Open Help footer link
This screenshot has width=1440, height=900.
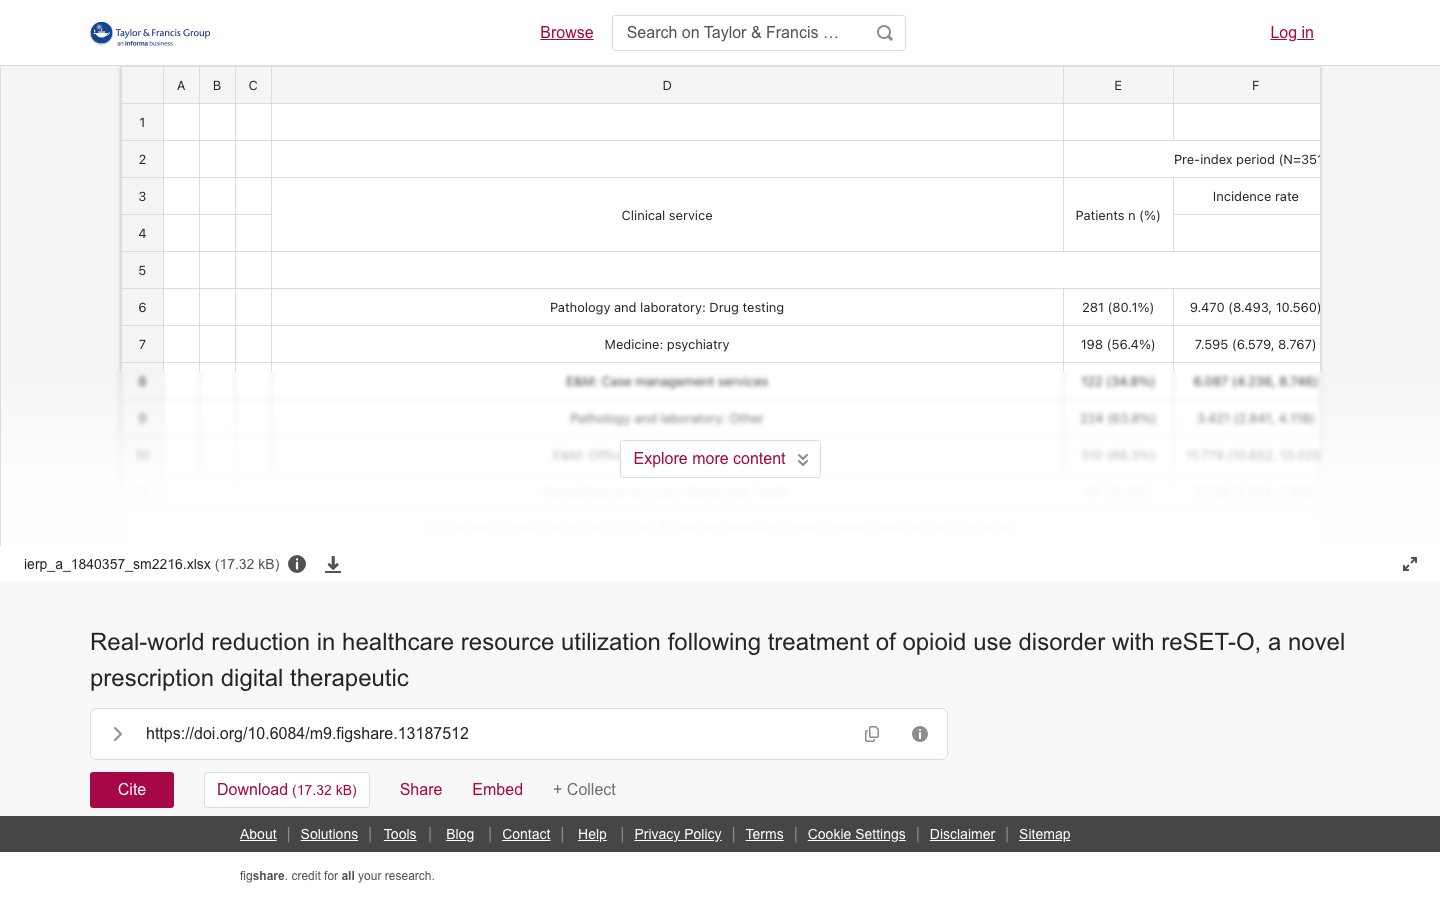pos(592,834)
